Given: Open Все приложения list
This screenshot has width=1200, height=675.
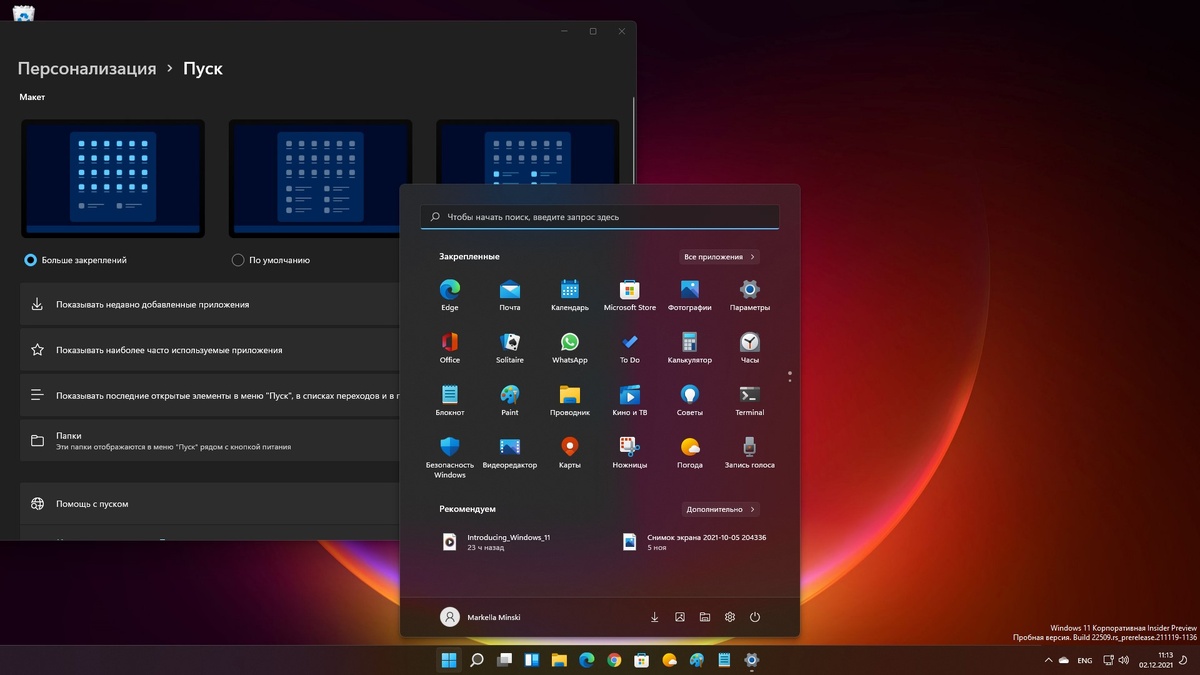Looking at the screenshot, I should coord(719,257).
